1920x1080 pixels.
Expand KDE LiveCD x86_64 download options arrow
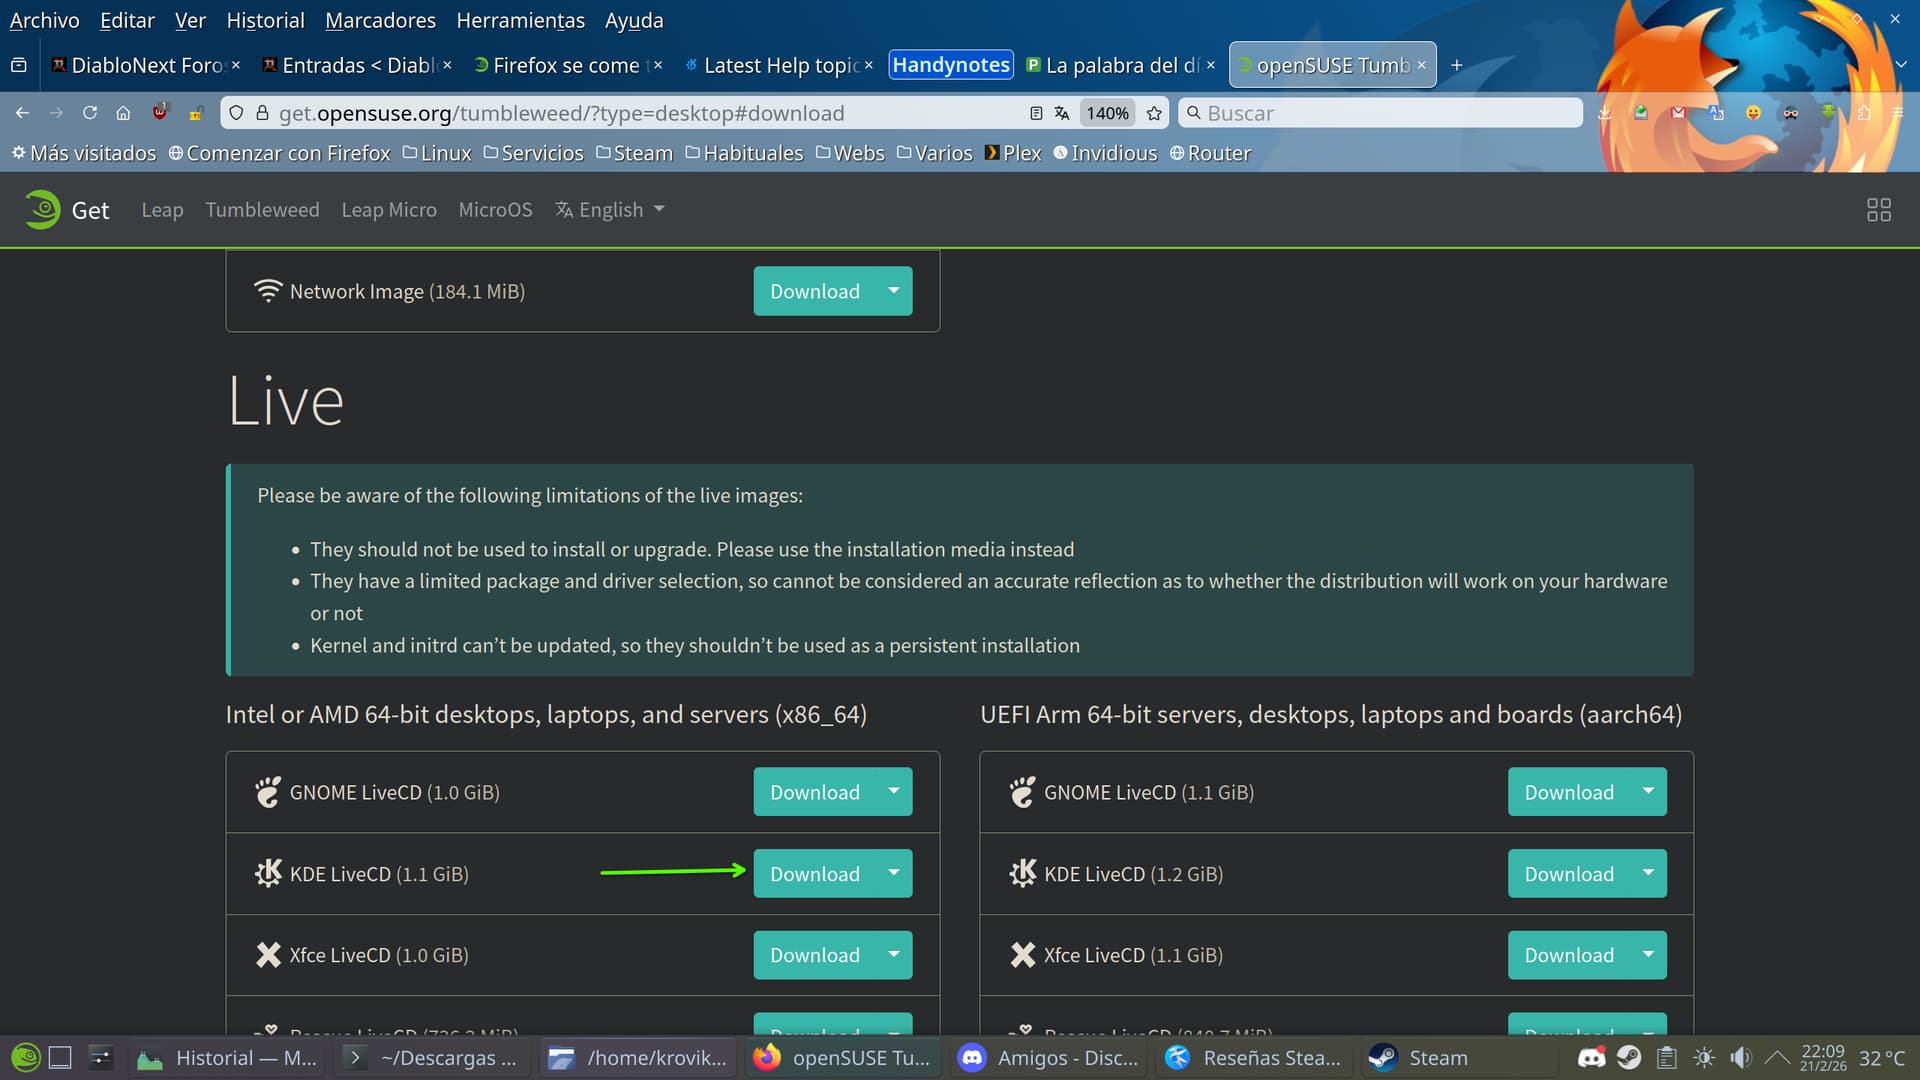click(893, 873)
